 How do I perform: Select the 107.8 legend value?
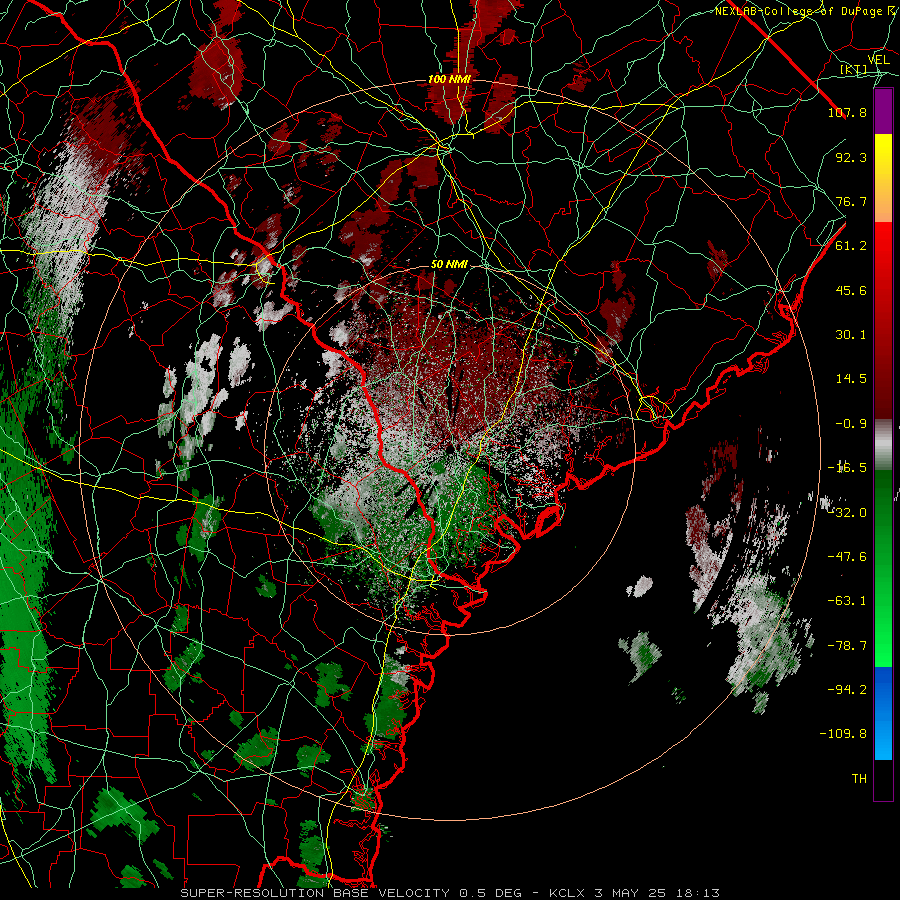tap(847, 112)
